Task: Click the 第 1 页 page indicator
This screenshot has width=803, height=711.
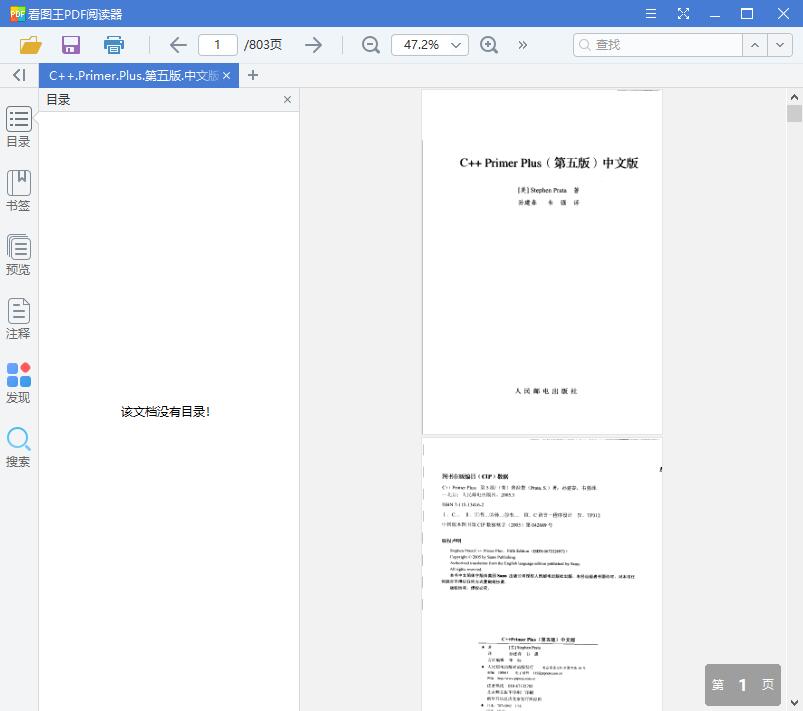Action: click(743, 685)
